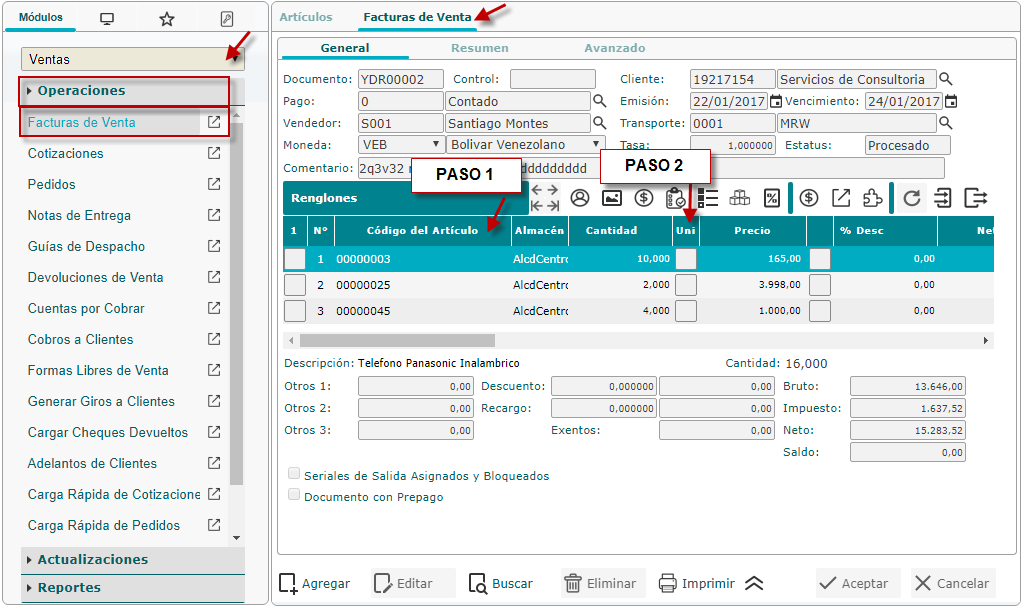Expand the Reportes section
Viewport: 1024px width, 607px height.
coord(69,588)
